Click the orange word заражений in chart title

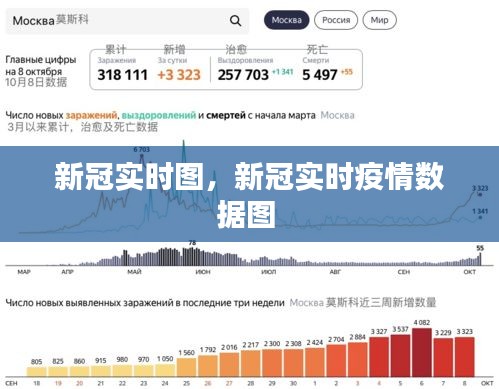[x=91, y=115]
